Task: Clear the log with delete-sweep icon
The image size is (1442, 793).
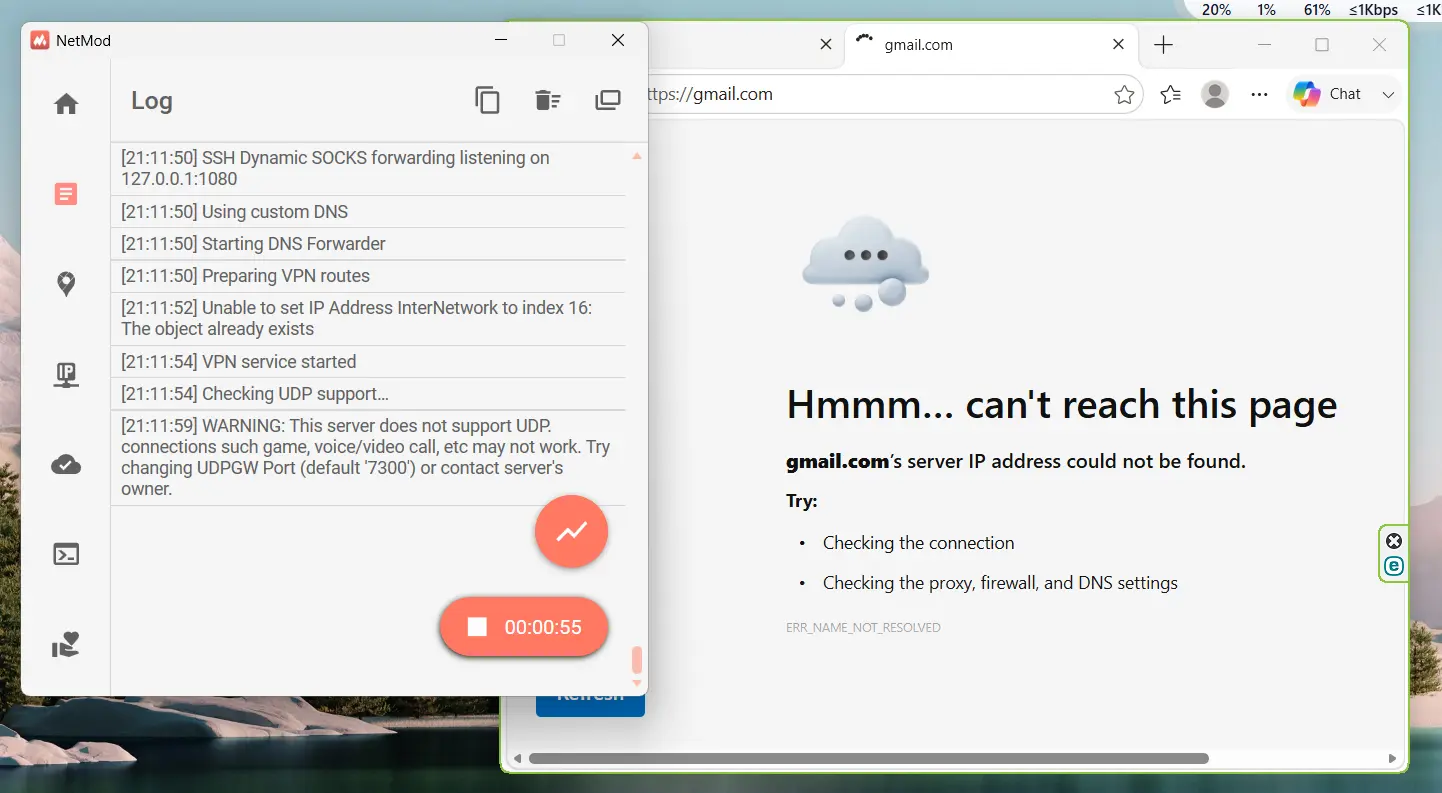Action: (547, 100)
